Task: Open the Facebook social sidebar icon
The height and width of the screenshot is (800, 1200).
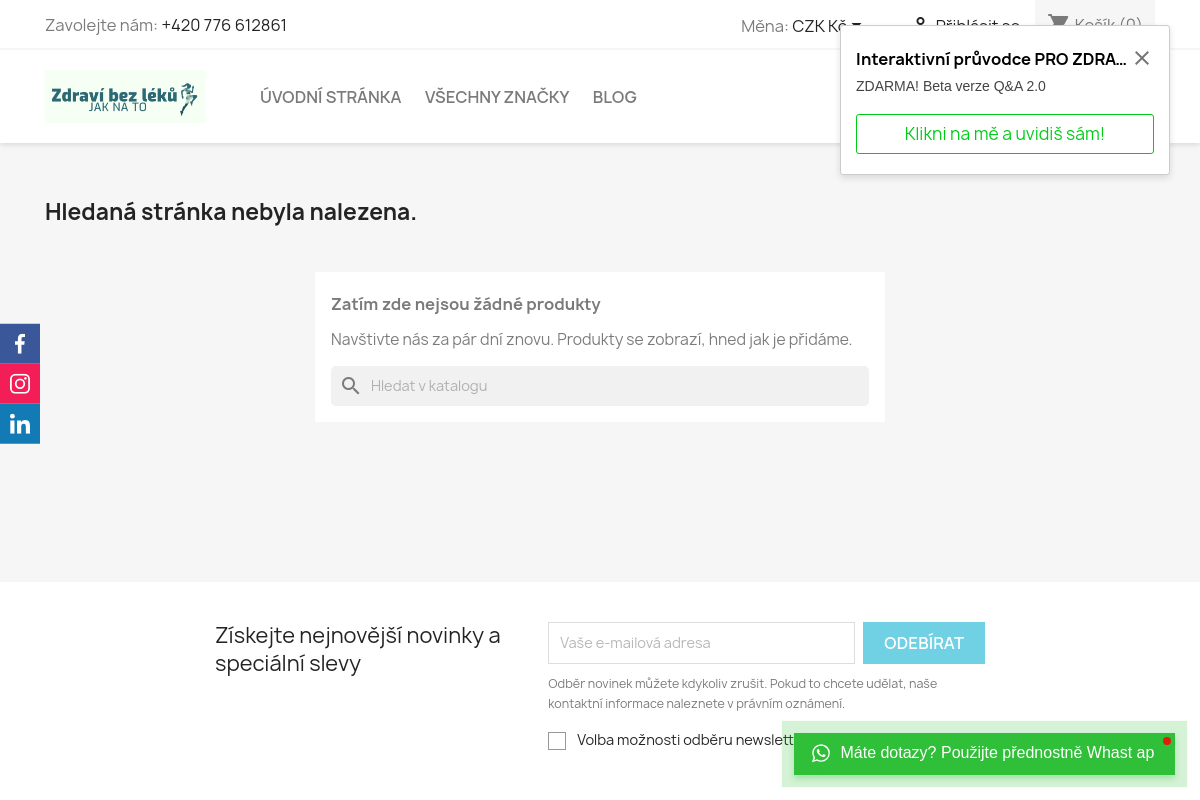Action: (x=20, y=344)
